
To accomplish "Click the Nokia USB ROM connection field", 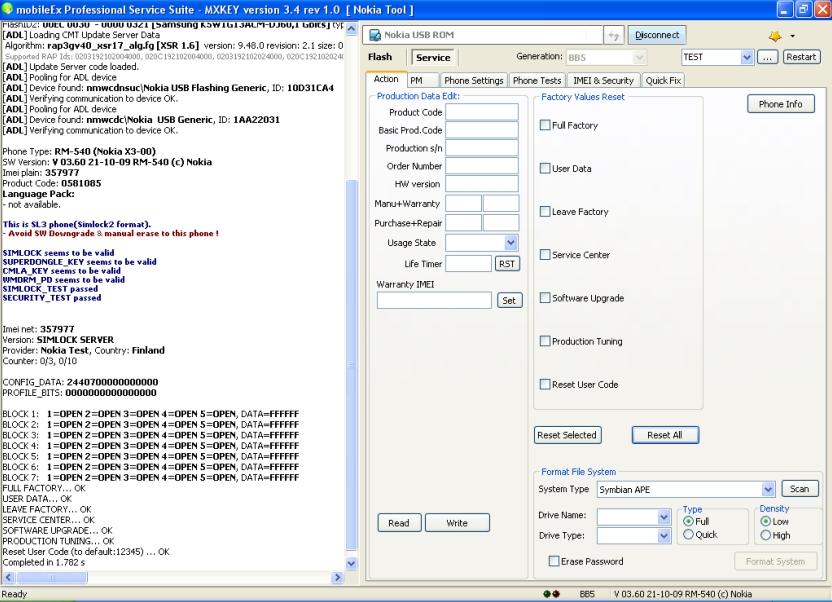I will (x=483, y=35).
